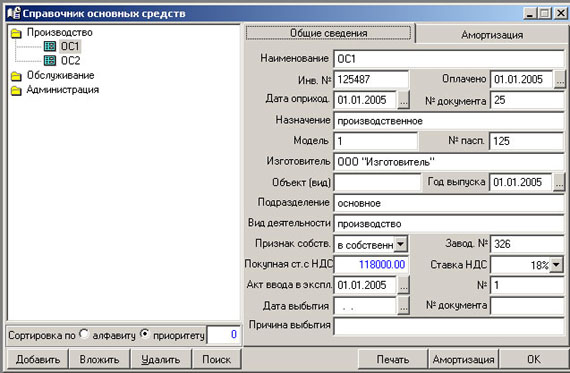Click the Инв. № field with 125487
The height and width of the screenshot is (373, 570).
click(x=371, y=79)
